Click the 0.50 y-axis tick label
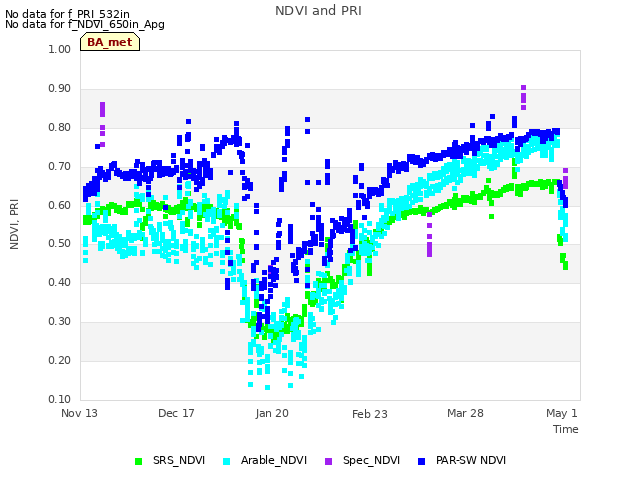Image resolution: width=640 pixels, height=480 pixels. click(x=60, y=244)
